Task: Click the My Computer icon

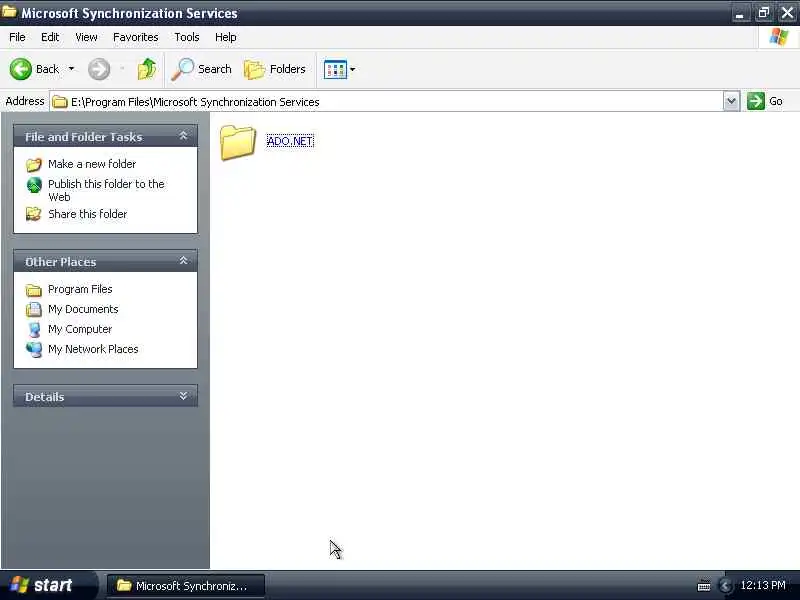Action: [34, 330]
